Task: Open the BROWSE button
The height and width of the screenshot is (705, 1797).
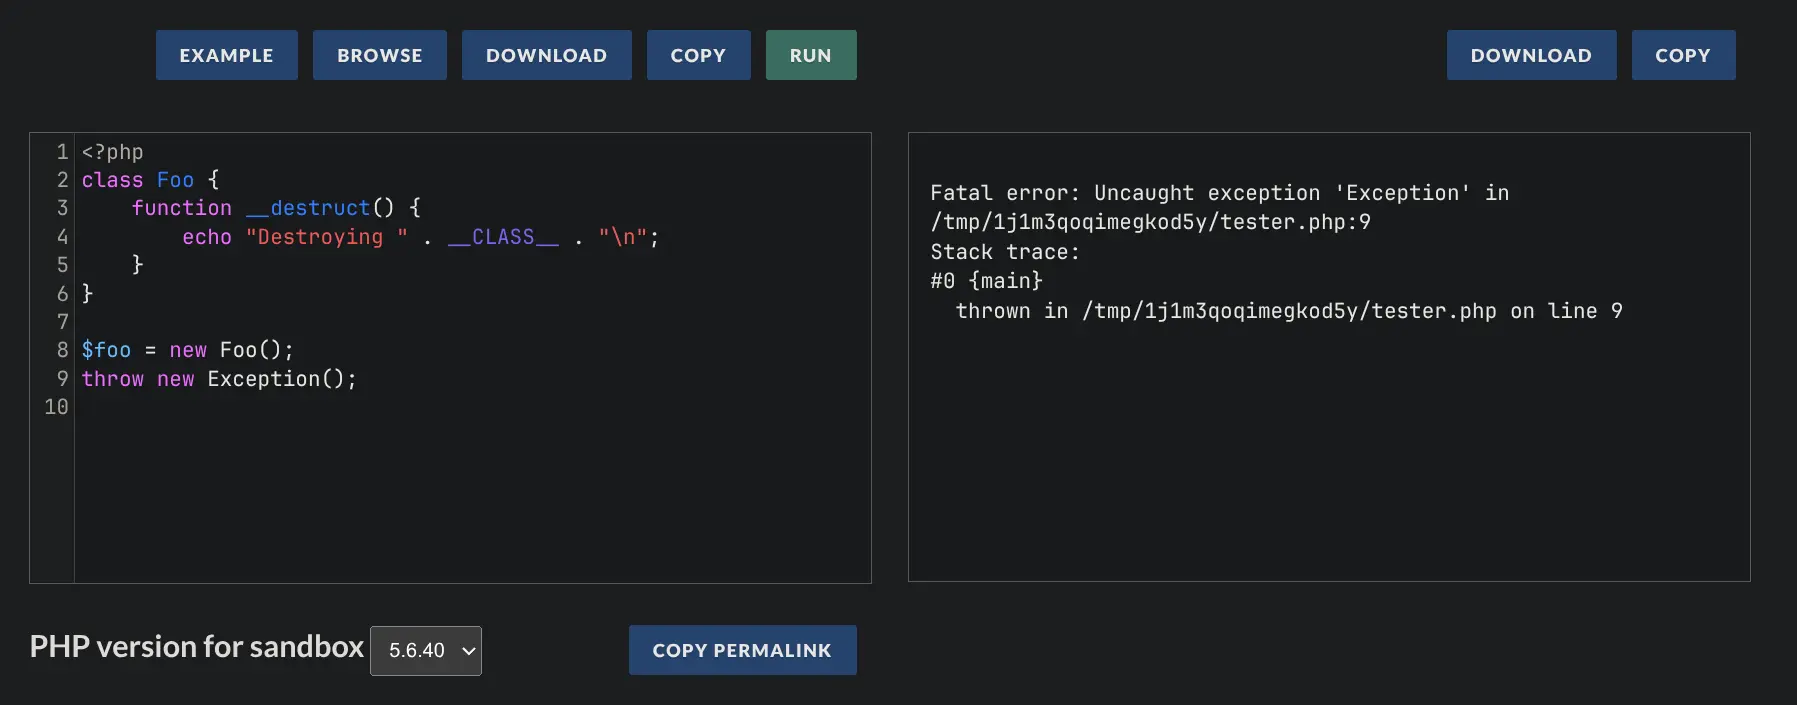Action: pyautogui.click(x=379, y=55)
